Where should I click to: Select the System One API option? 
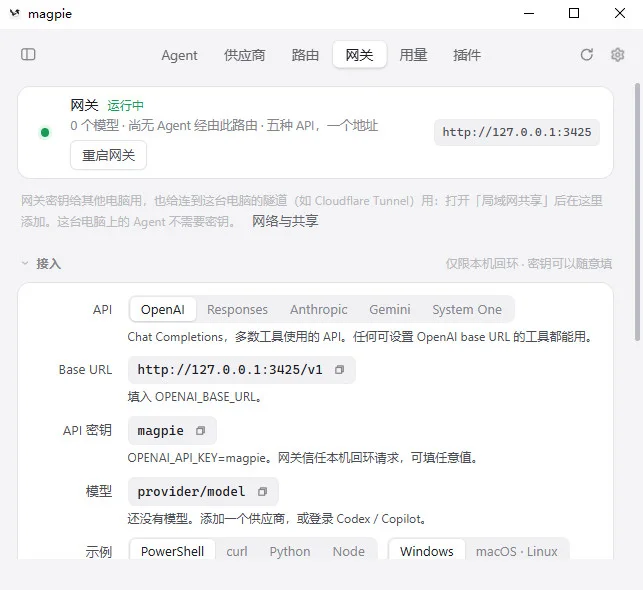(x=467, y=310)
